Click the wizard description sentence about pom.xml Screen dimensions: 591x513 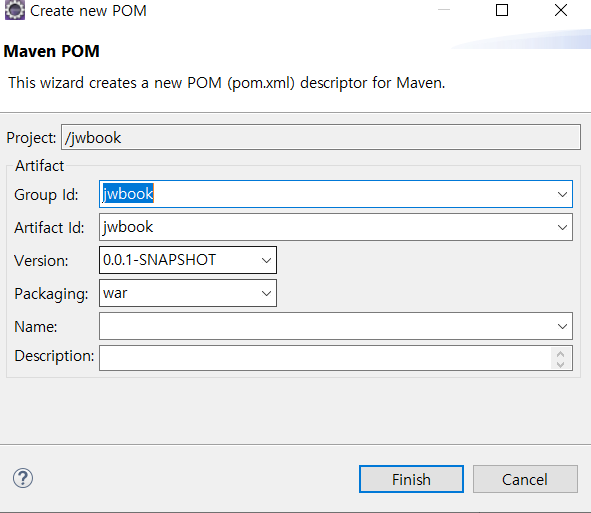pyautogui.click(x=227, y=83)
